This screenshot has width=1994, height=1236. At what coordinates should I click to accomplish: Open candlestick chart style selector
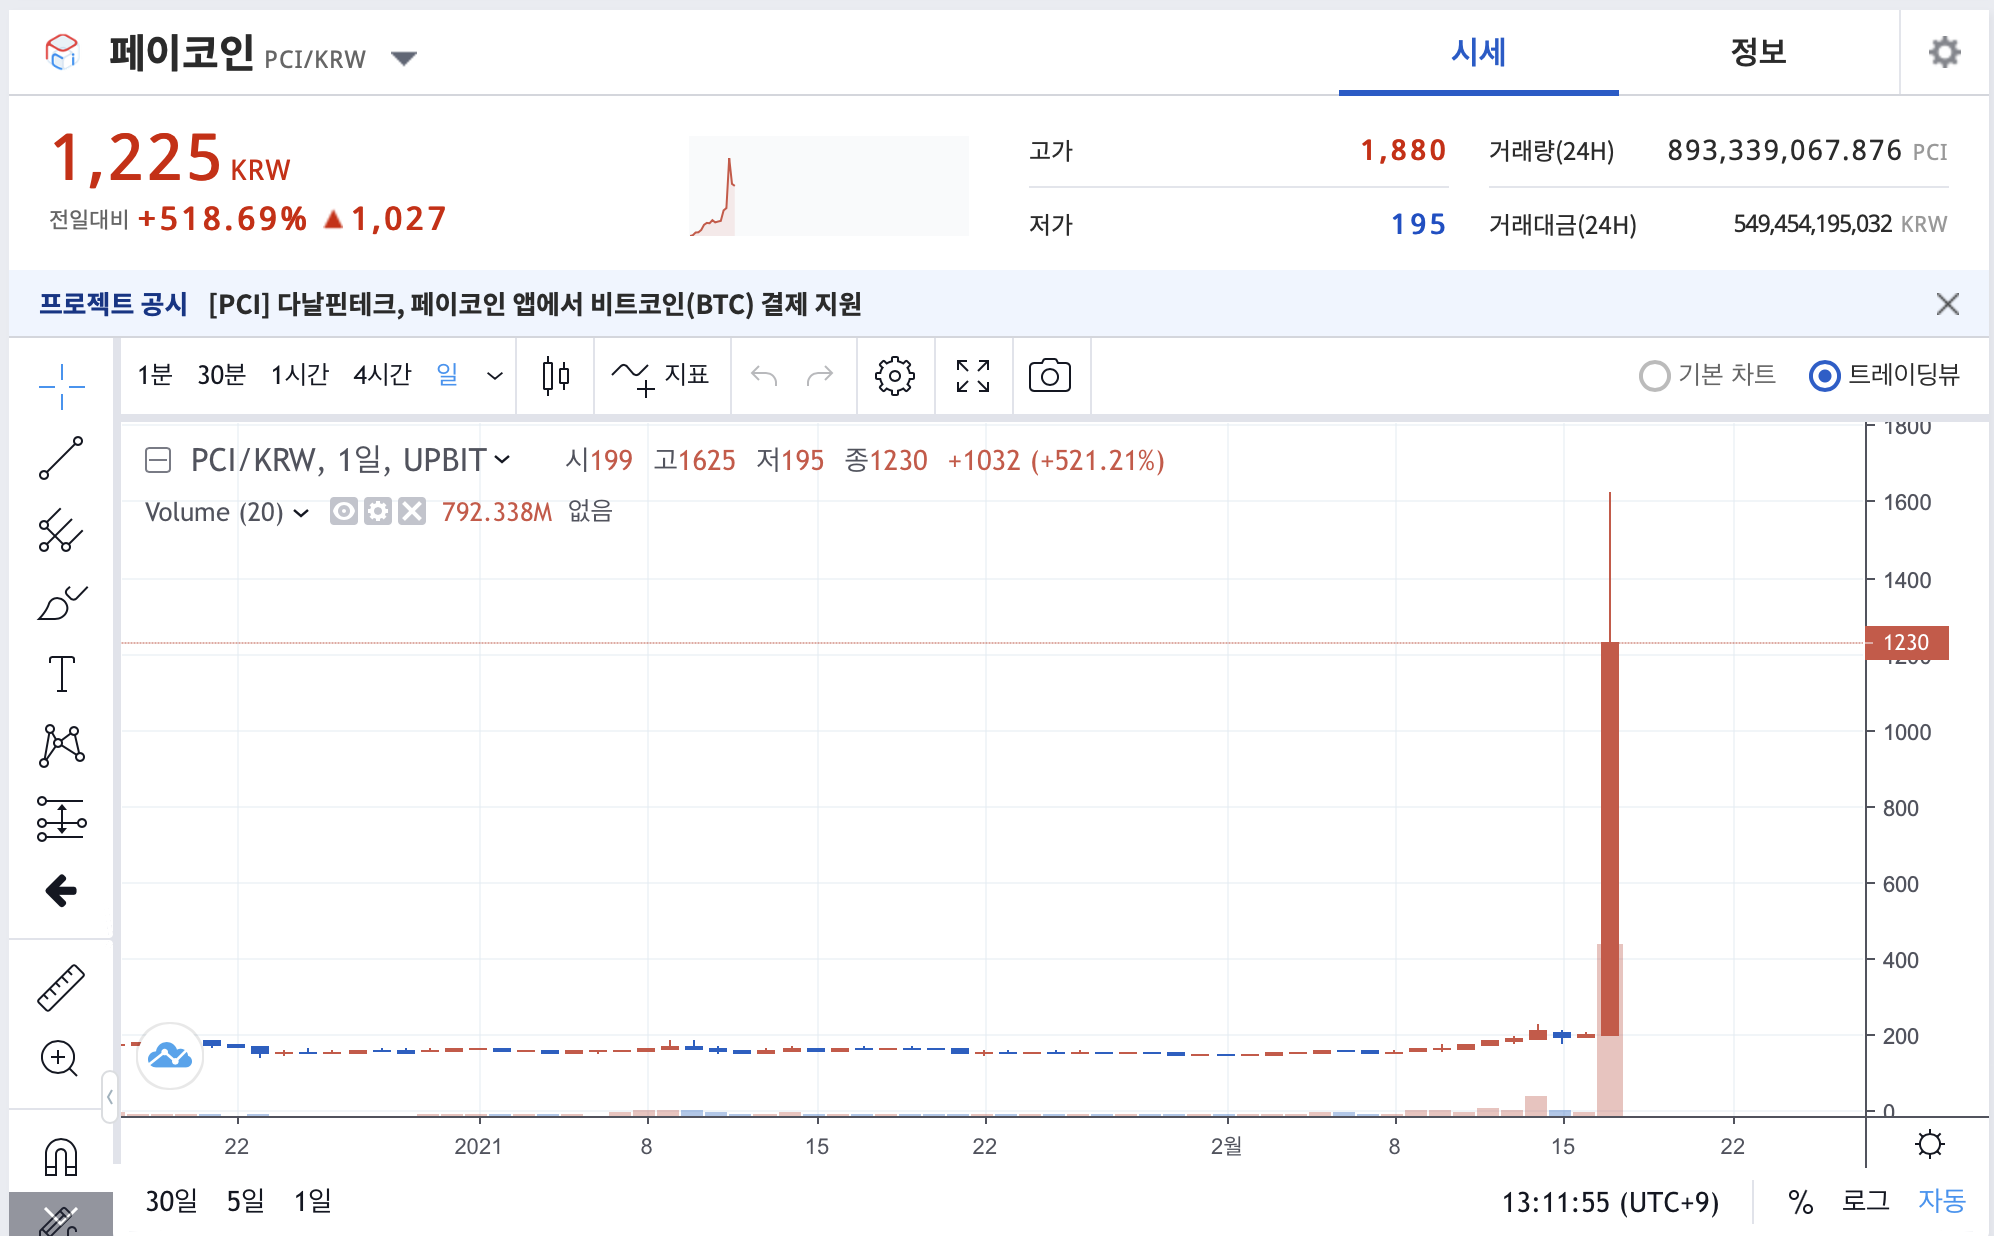(556, 376)
